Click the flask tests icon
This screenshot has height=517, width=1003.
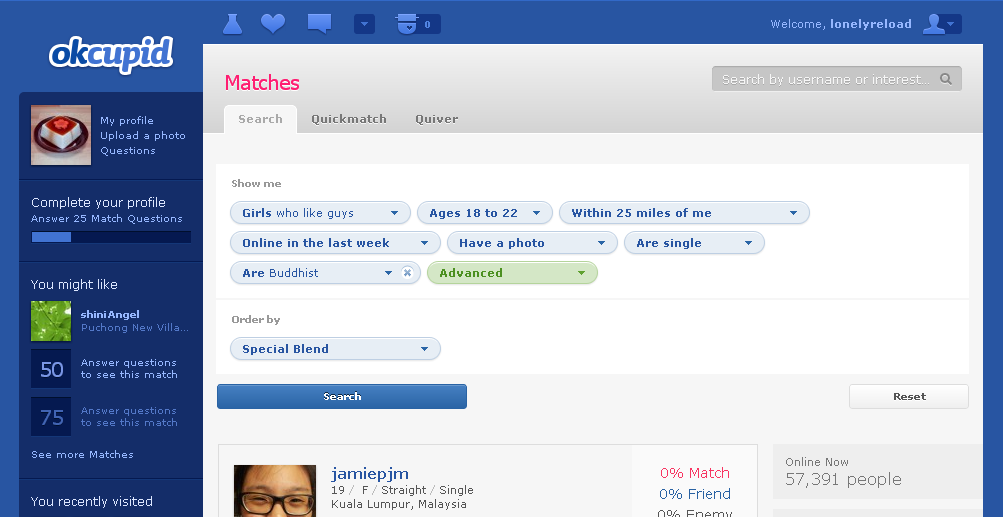(x=232, y=24)
